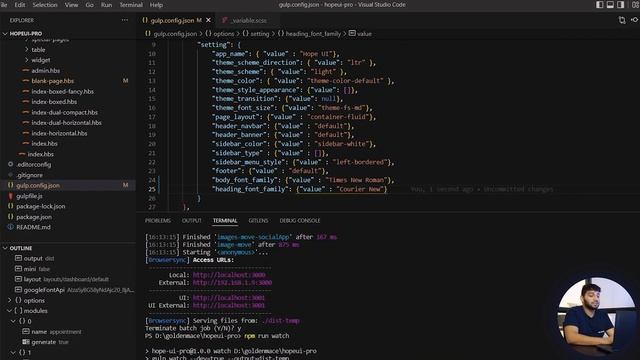Screen dimensions: 640x360
Task: Open blank-page.hbs file
Action: [x=53, y=81]
